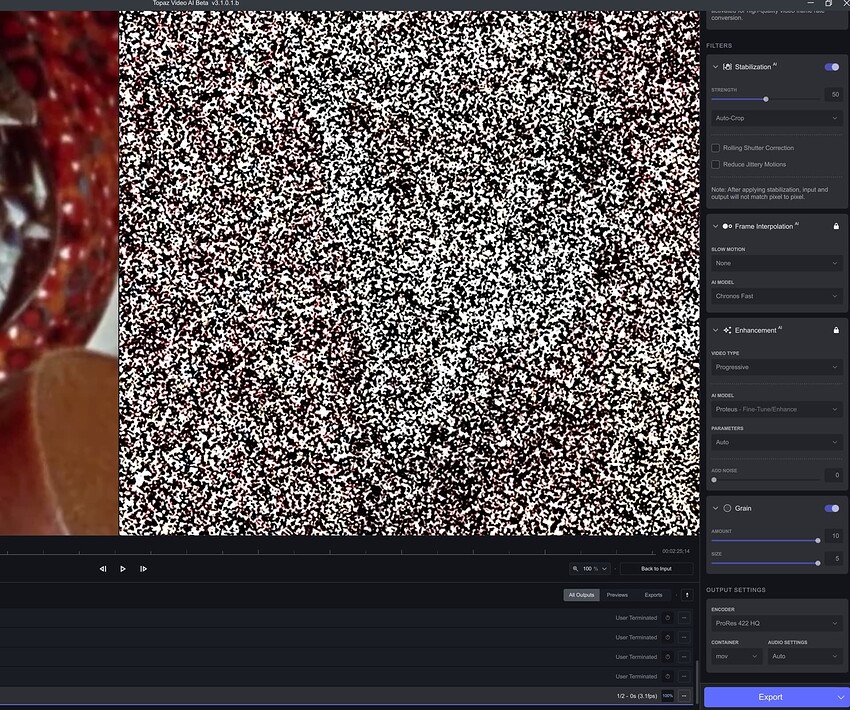Open the Audio Settings Auto dropdown
This screenshot has width=850, height=710.
click(804, 656)
